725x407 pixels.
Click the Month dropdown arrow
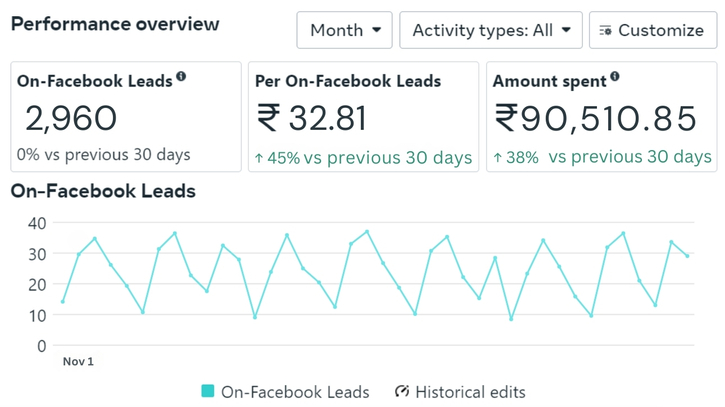pyautogui.click(x=376, y=31)
